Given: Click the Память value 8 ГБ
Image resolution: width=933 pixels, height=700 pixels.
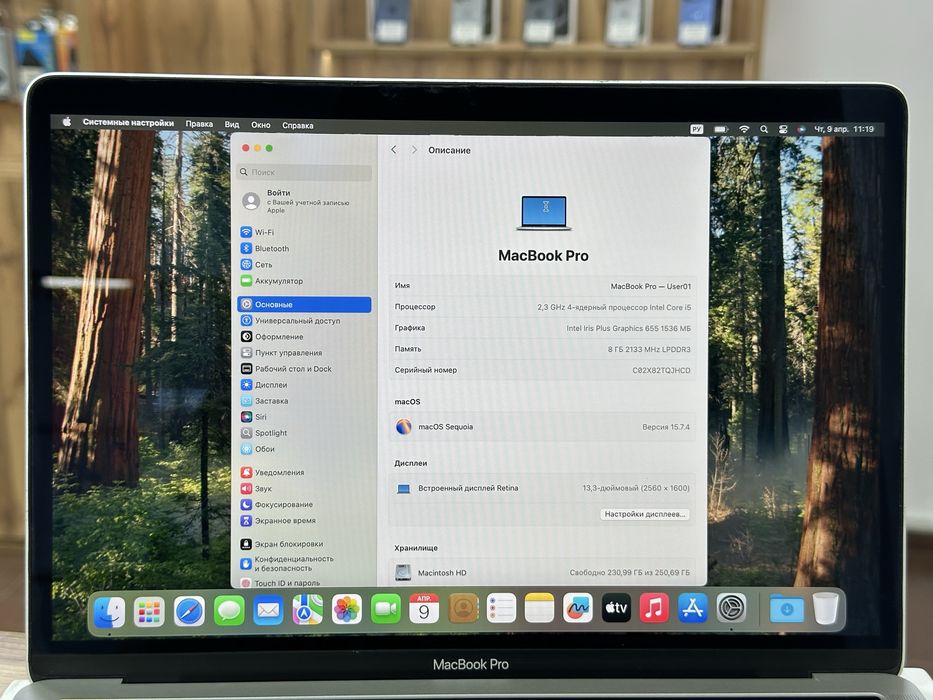Looking at the screenshot, I should tap(649, 349).
